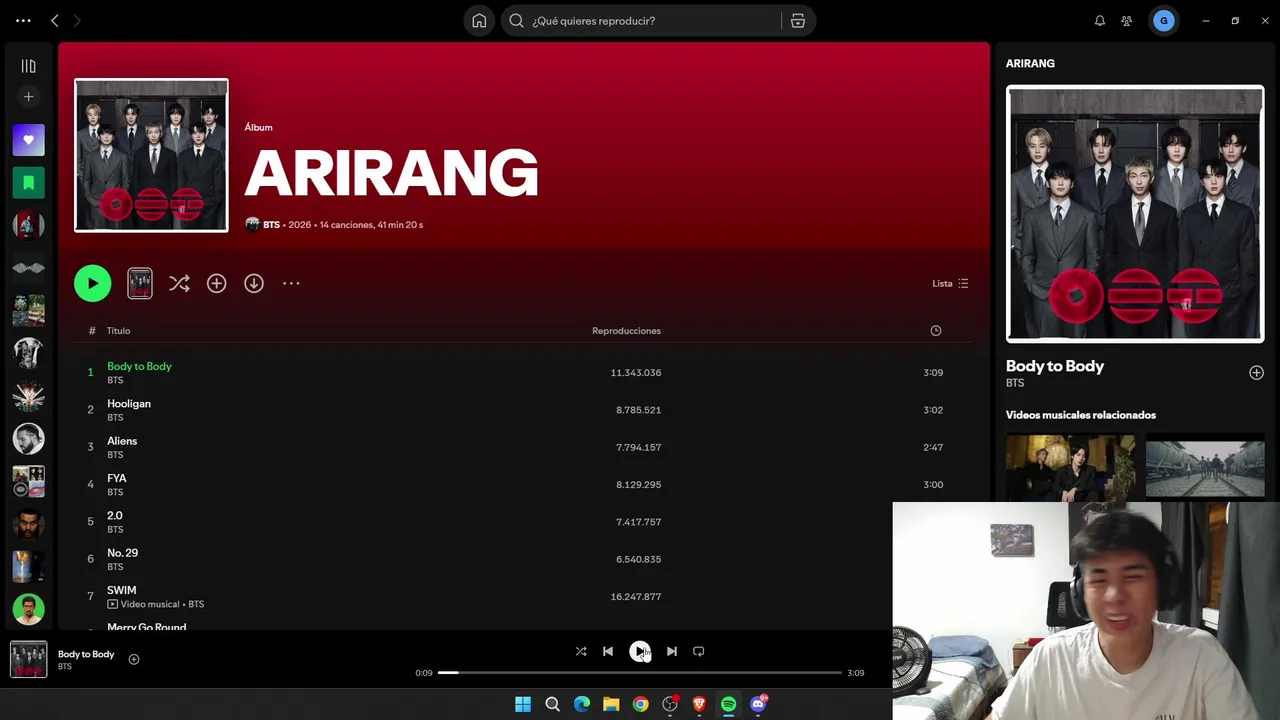Open the friends activity icon

coord(1127,21)
